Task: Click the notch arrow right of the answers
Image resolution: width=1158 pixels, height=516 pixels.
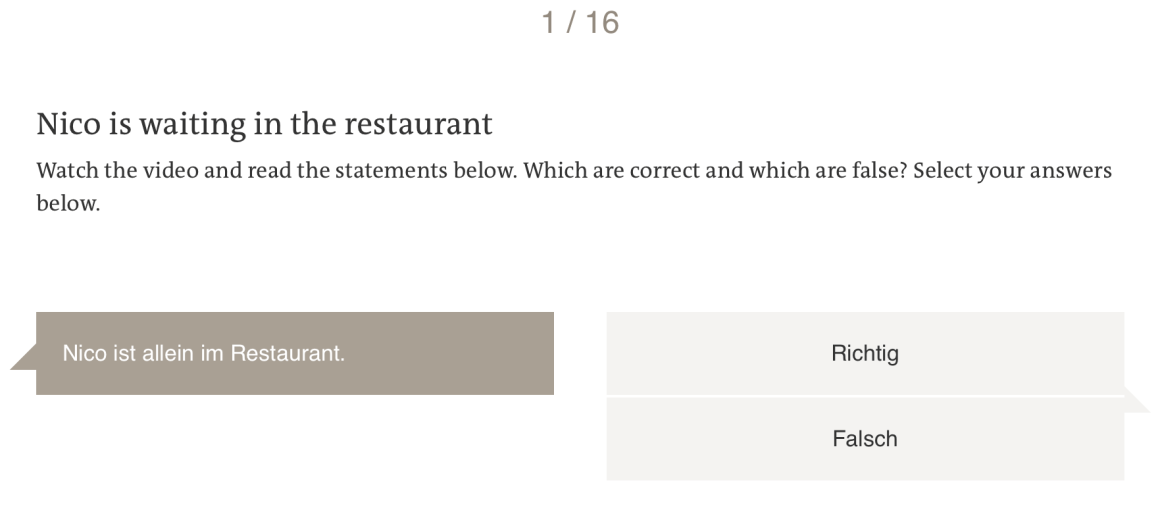Action: click(x=1137, y=401)
